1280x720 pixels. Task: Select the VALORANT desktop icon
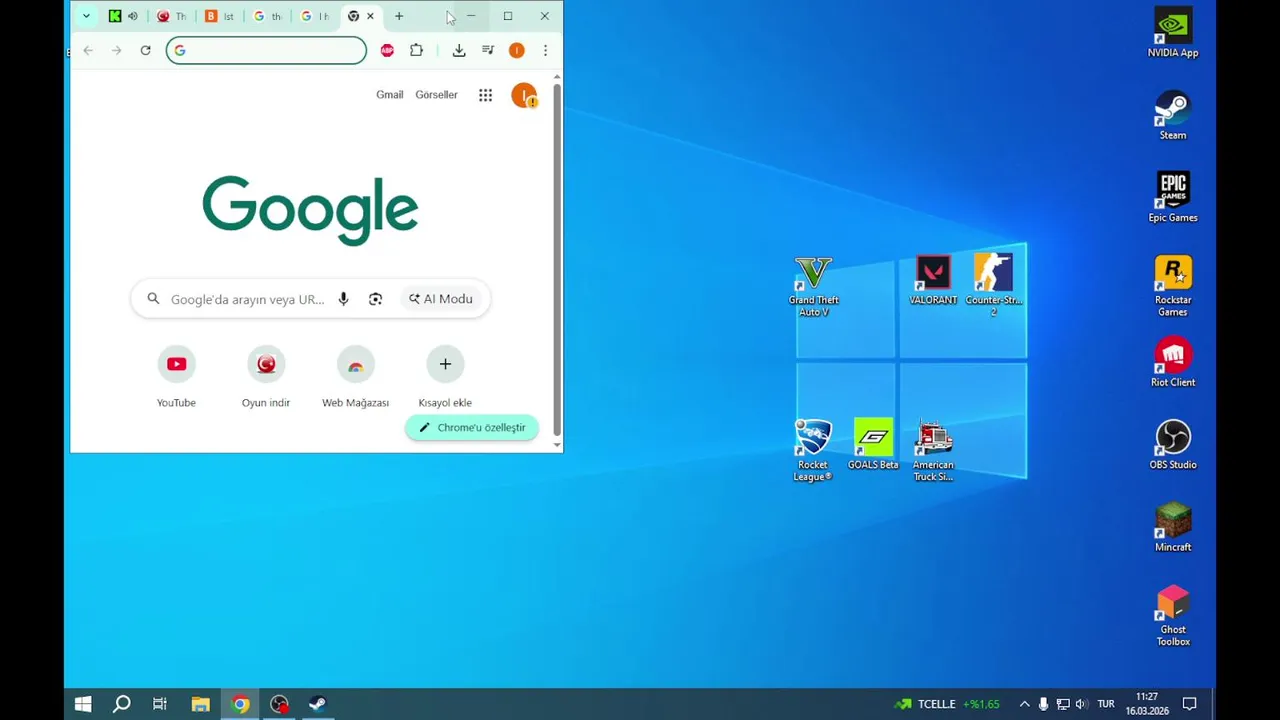(x=934, y=281)
